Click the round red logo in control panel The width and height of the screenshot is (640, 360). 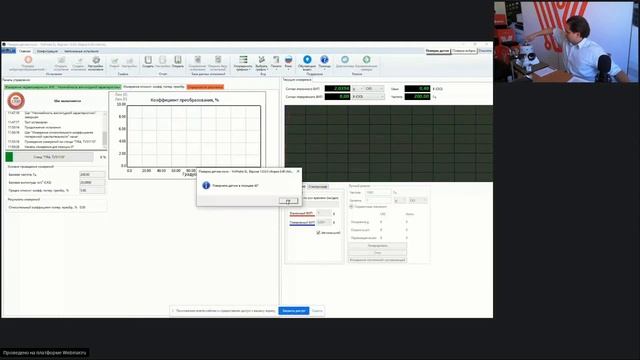[x=16, y=100]
